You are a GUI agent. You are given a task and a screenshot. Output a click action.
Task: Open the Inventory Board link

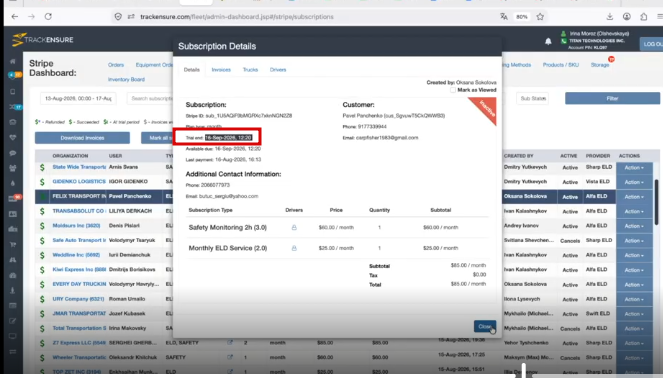pos(126,79)
